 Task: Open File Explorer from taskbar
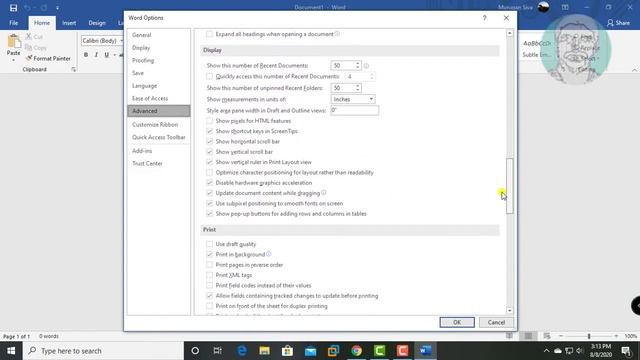[x=264, y=351]
